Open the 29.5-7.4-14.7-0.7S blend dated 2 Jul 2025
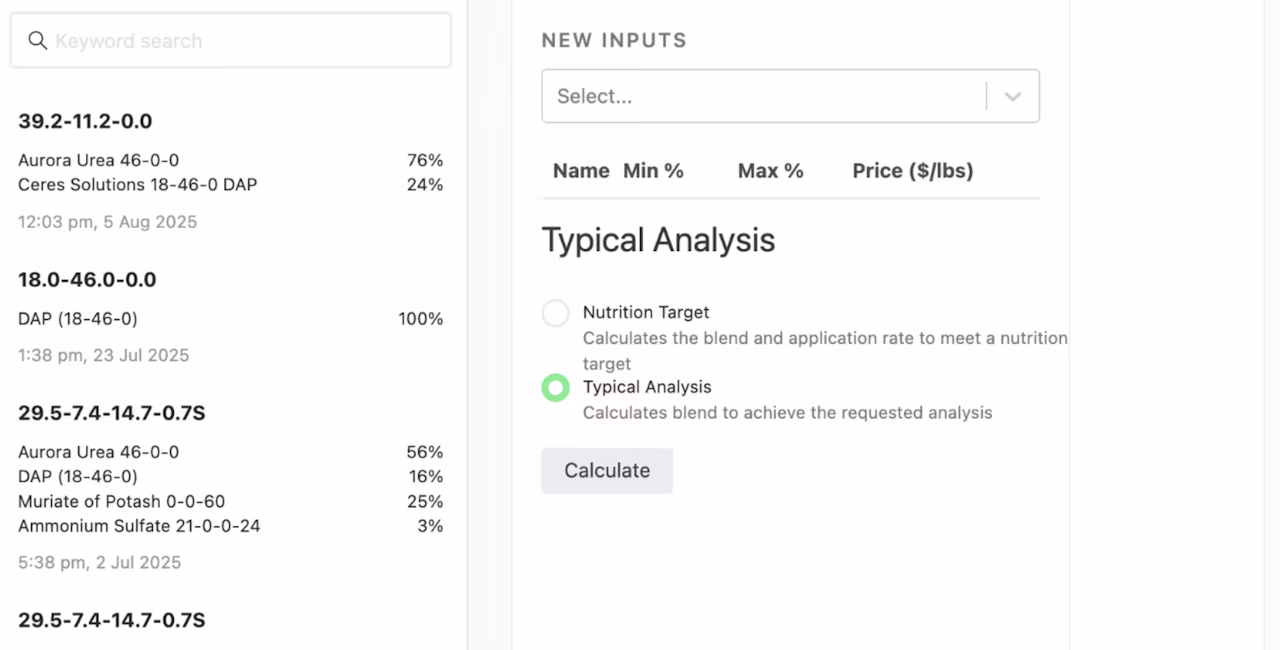This screenshot has width=1280, height=650. tap(112, 413)
